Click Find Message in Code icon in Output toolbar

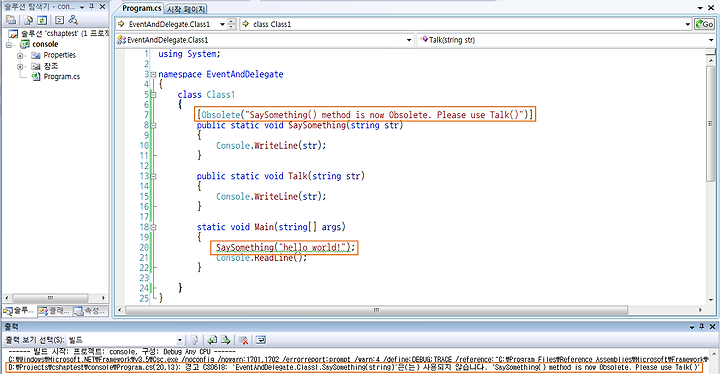194,340
